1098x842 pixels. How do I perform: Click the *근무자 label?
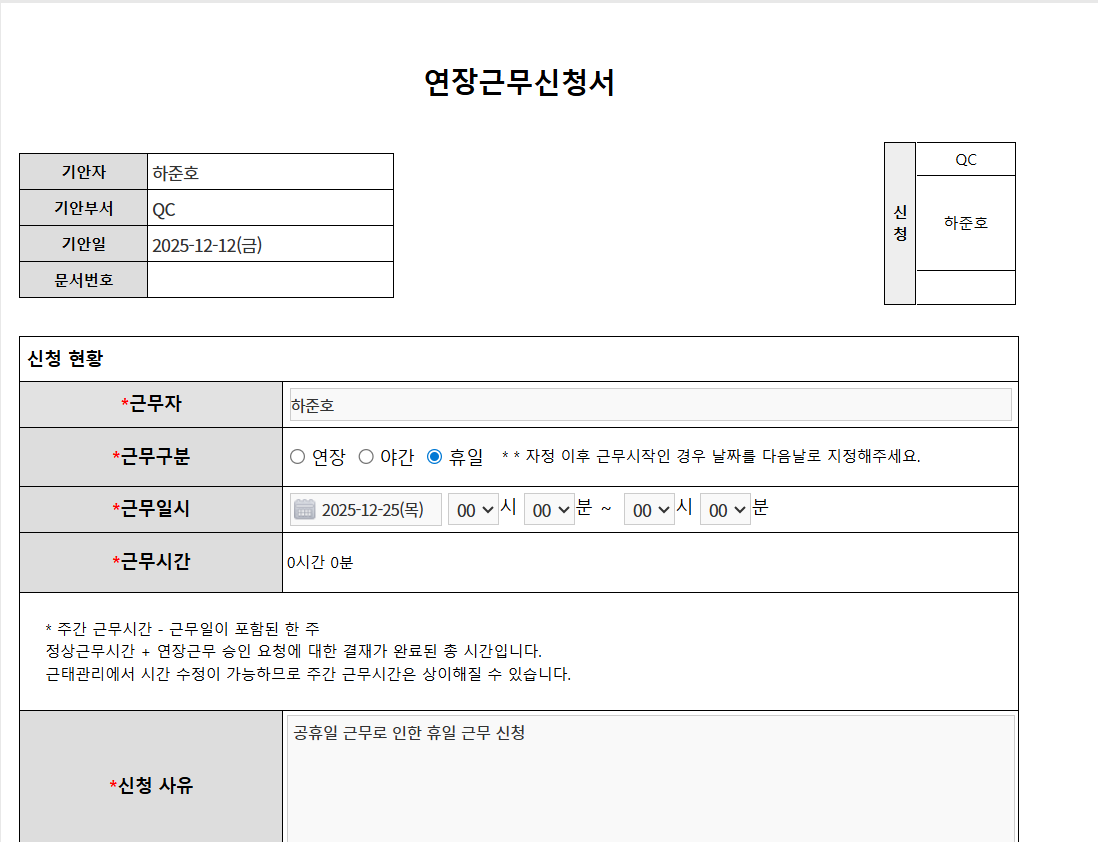click(151, 404)
